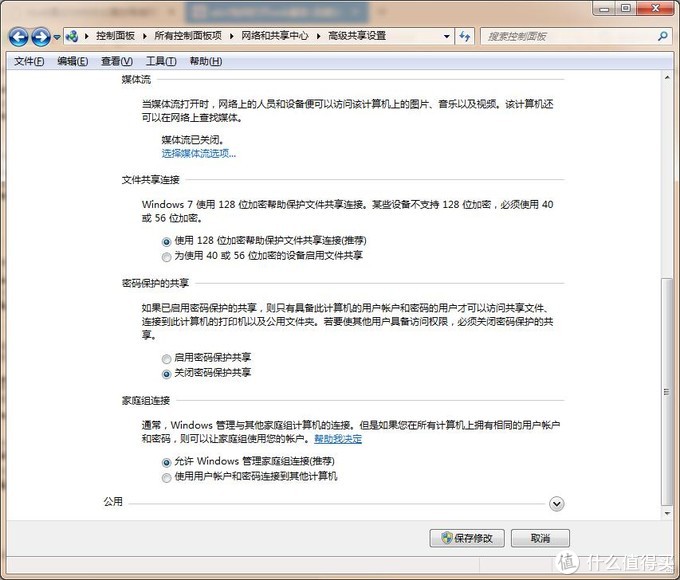
Task: Open the 编辑(E) menu
Action: 72,61
